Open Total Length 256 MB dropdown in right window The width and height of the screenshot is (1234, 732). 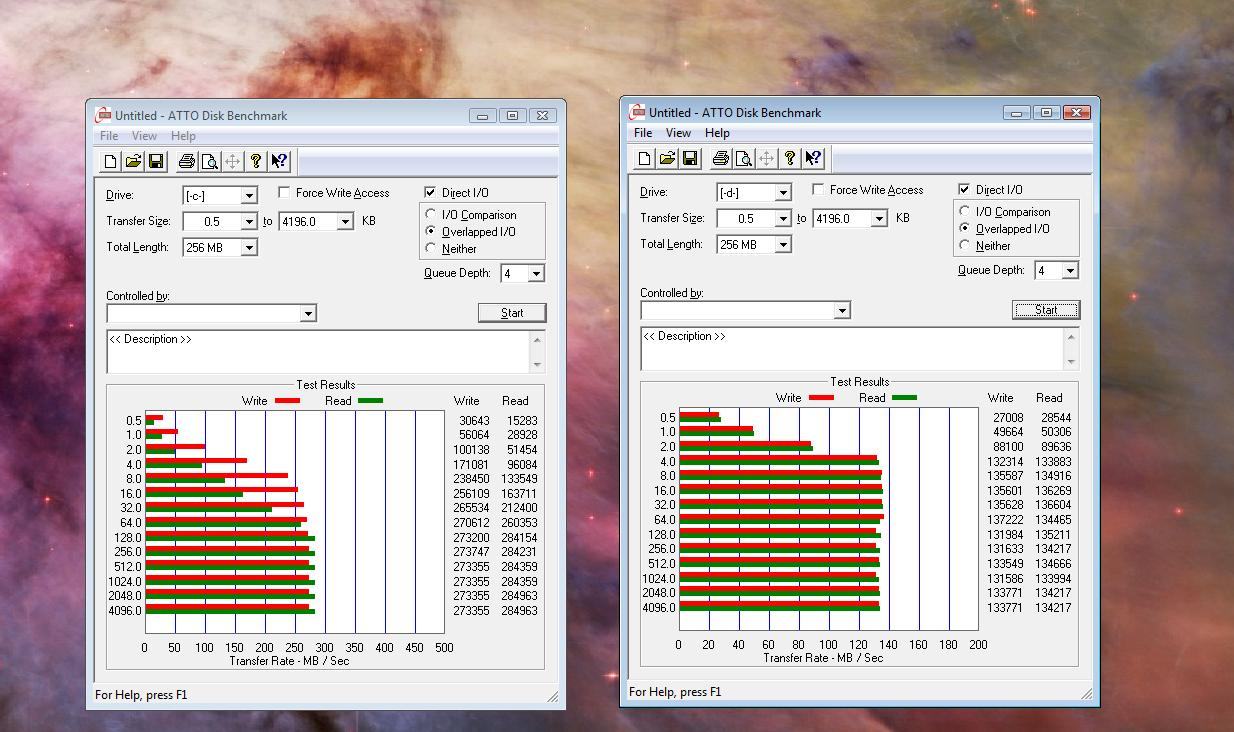[783, 244]
